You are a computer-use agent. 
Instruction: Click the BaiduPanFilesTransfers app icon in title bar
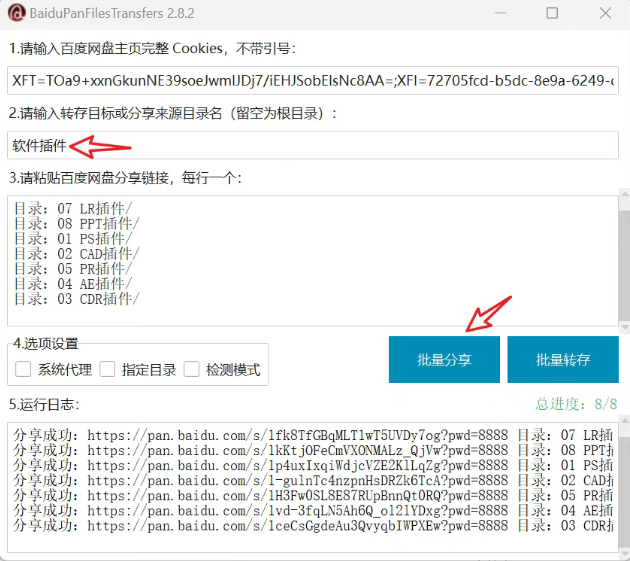17,14
